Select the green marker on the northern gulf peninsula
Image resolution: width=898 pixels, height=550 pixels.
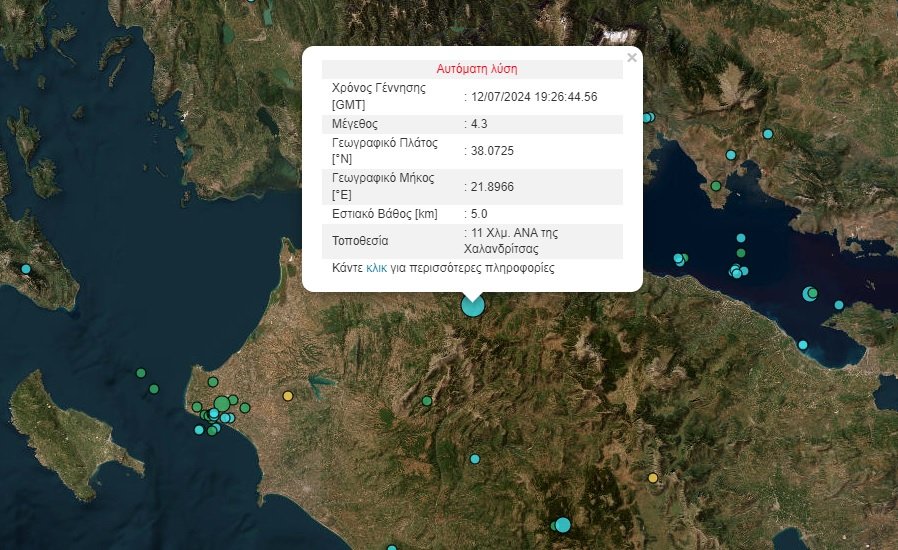716,186
